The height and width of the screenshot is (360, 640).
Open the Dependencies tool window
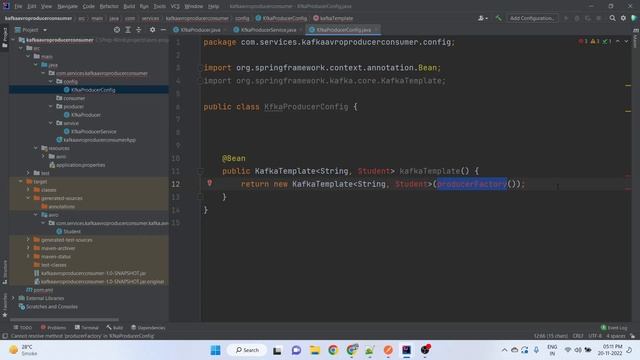tap(148, 327)
